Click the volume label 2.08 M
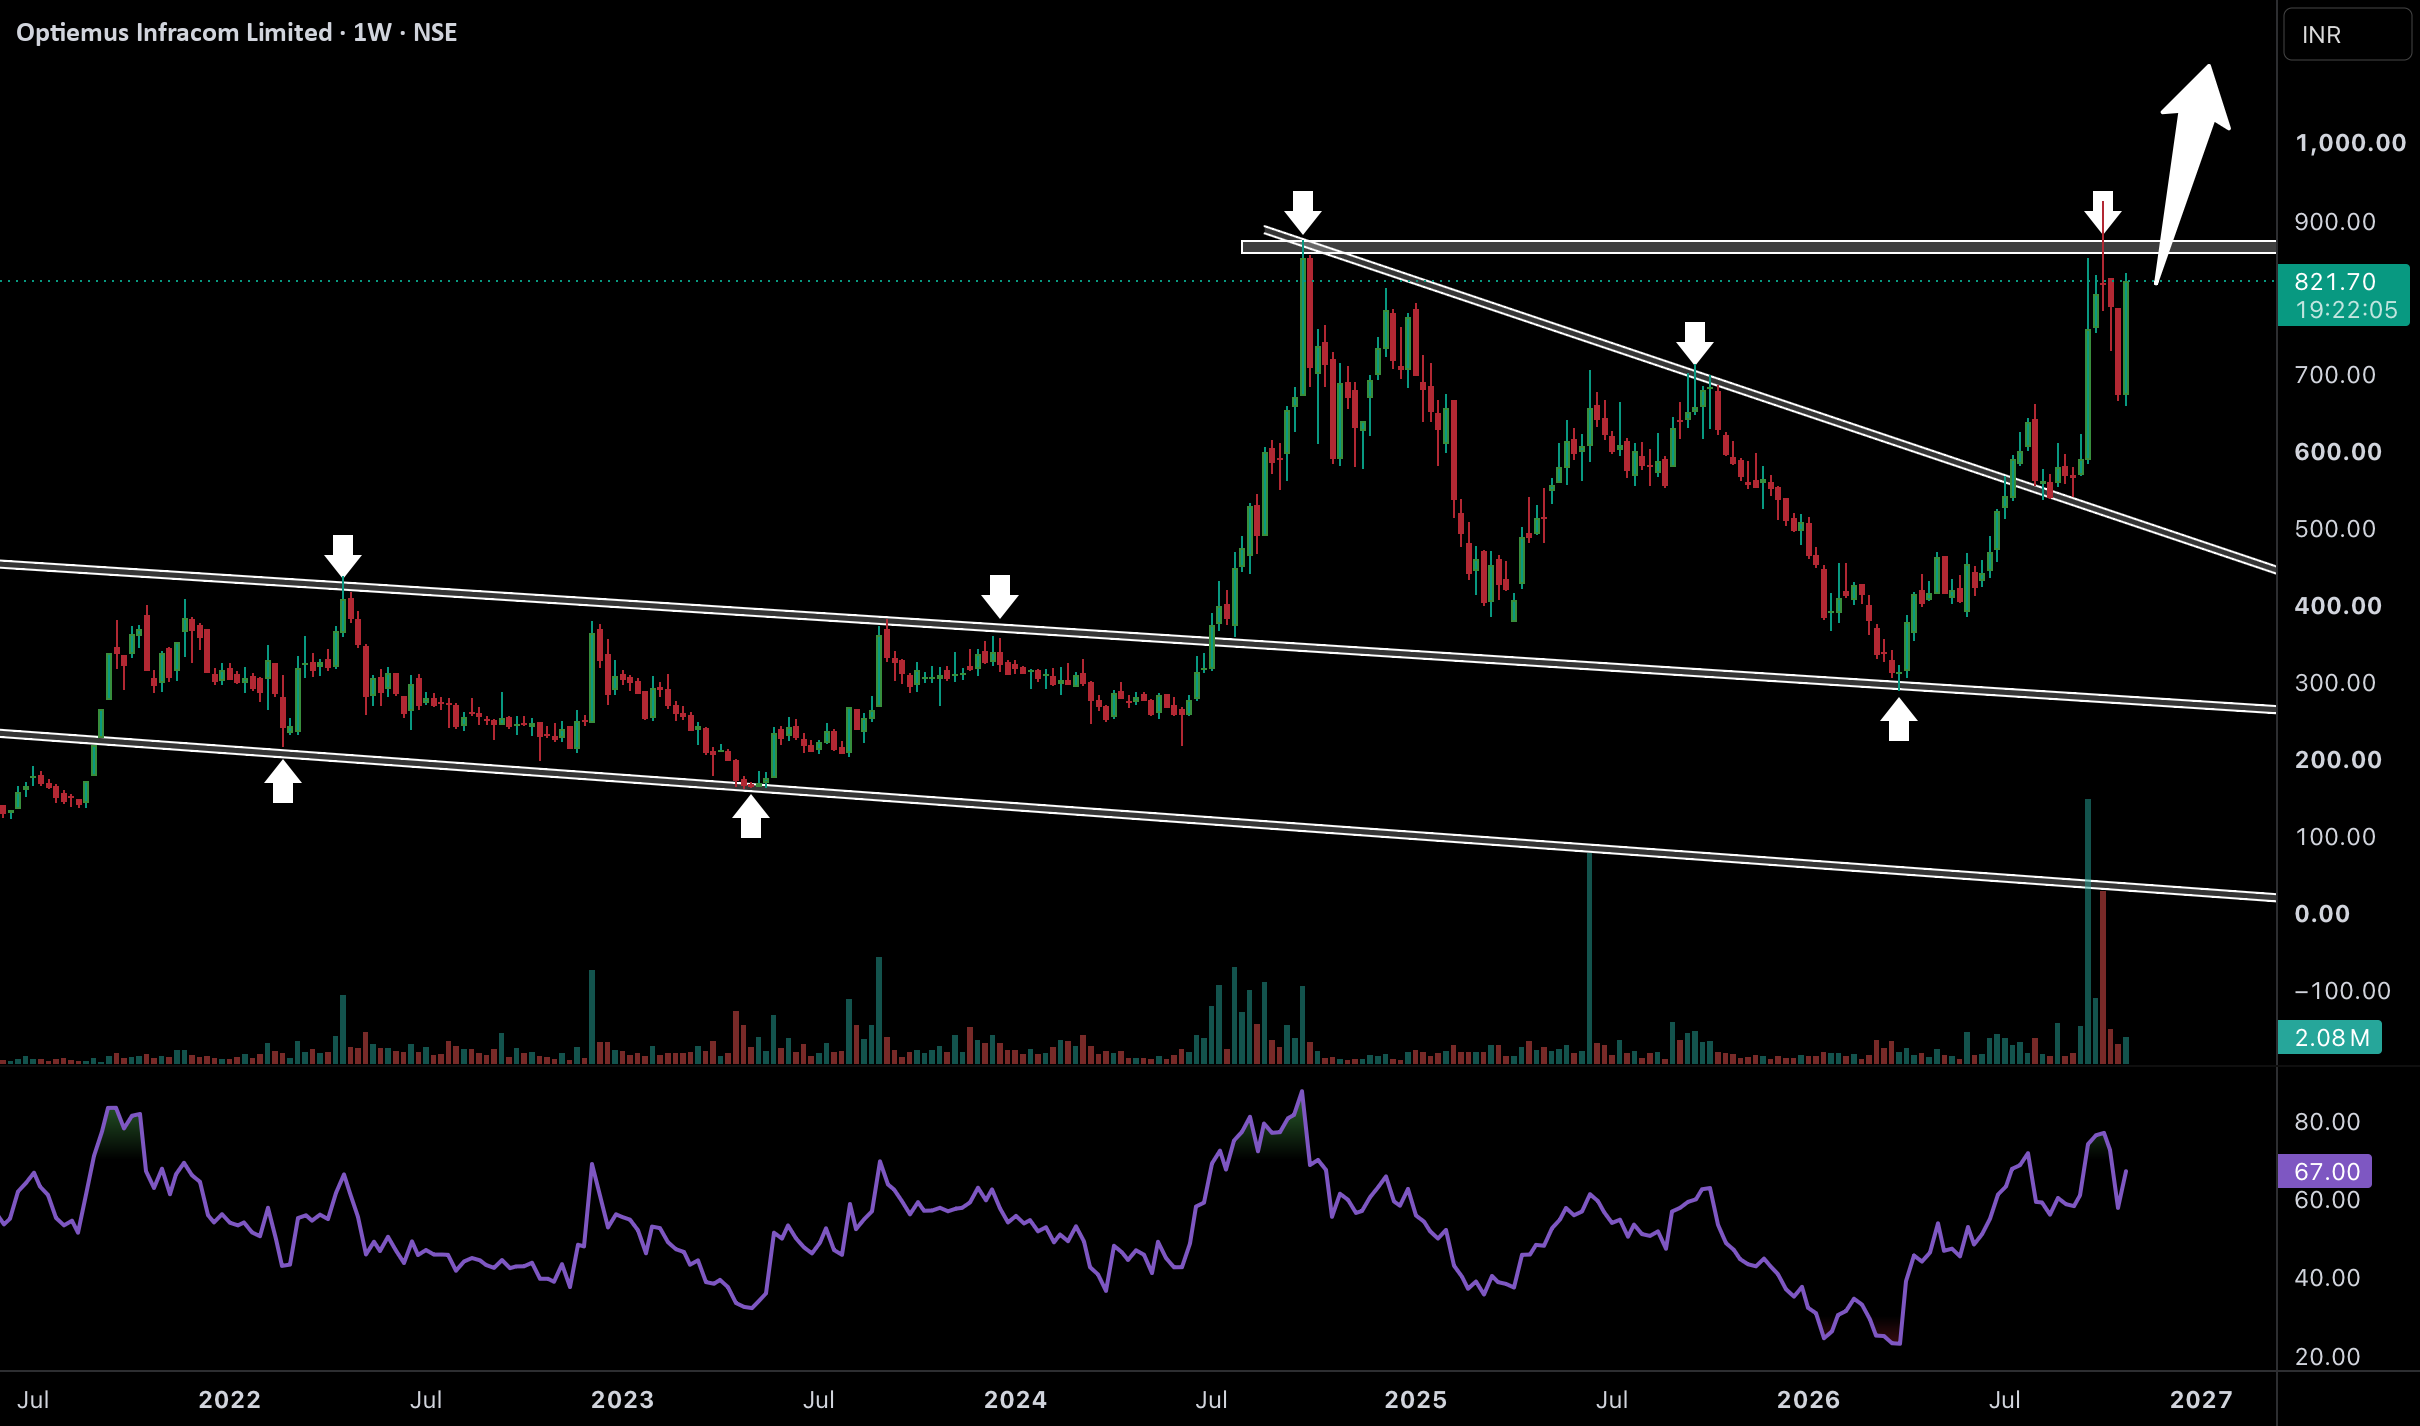 point(2331,1038)
